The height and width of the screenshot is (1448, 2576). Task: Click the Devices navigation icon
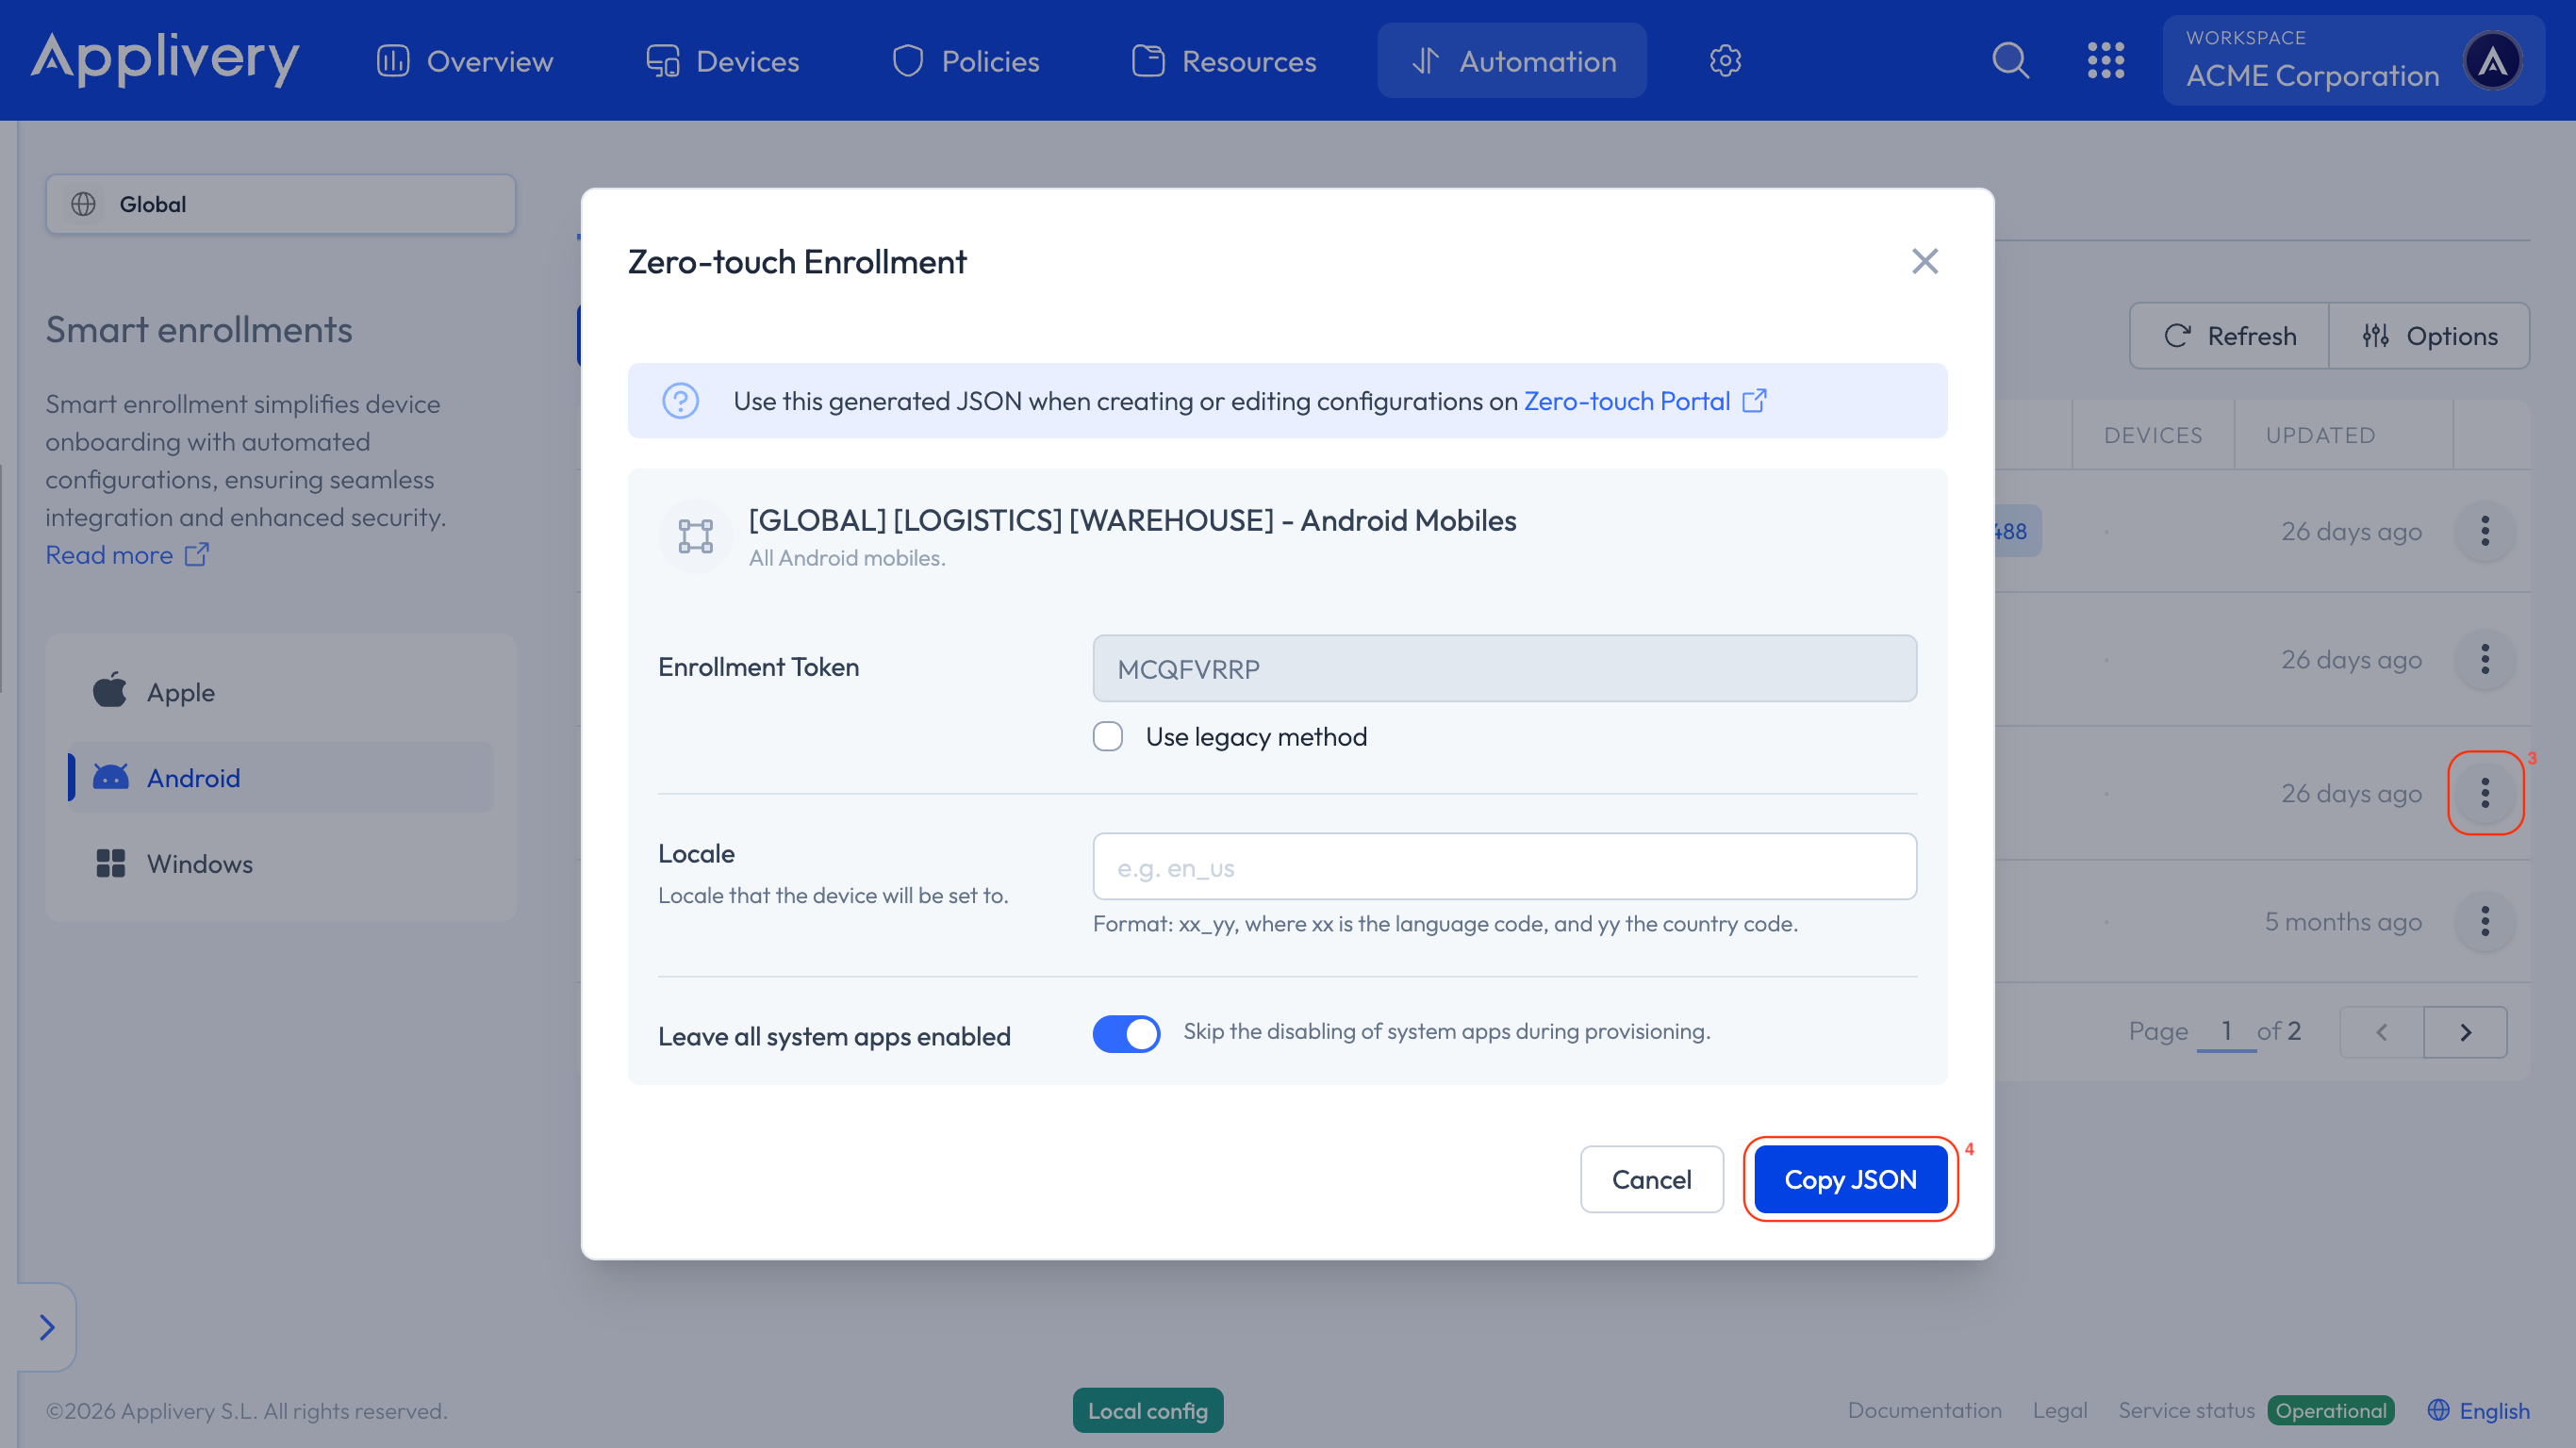662,60
